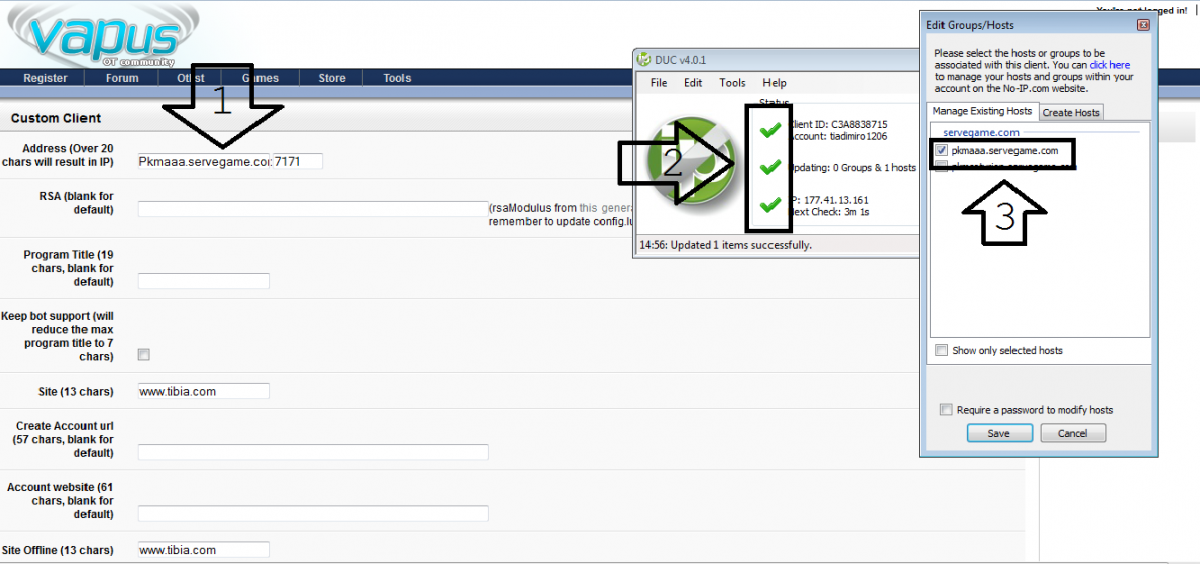Screen dimensions: 1200x564
Task: Open the Help menu in DUC
Action: (x=774, y=83)
